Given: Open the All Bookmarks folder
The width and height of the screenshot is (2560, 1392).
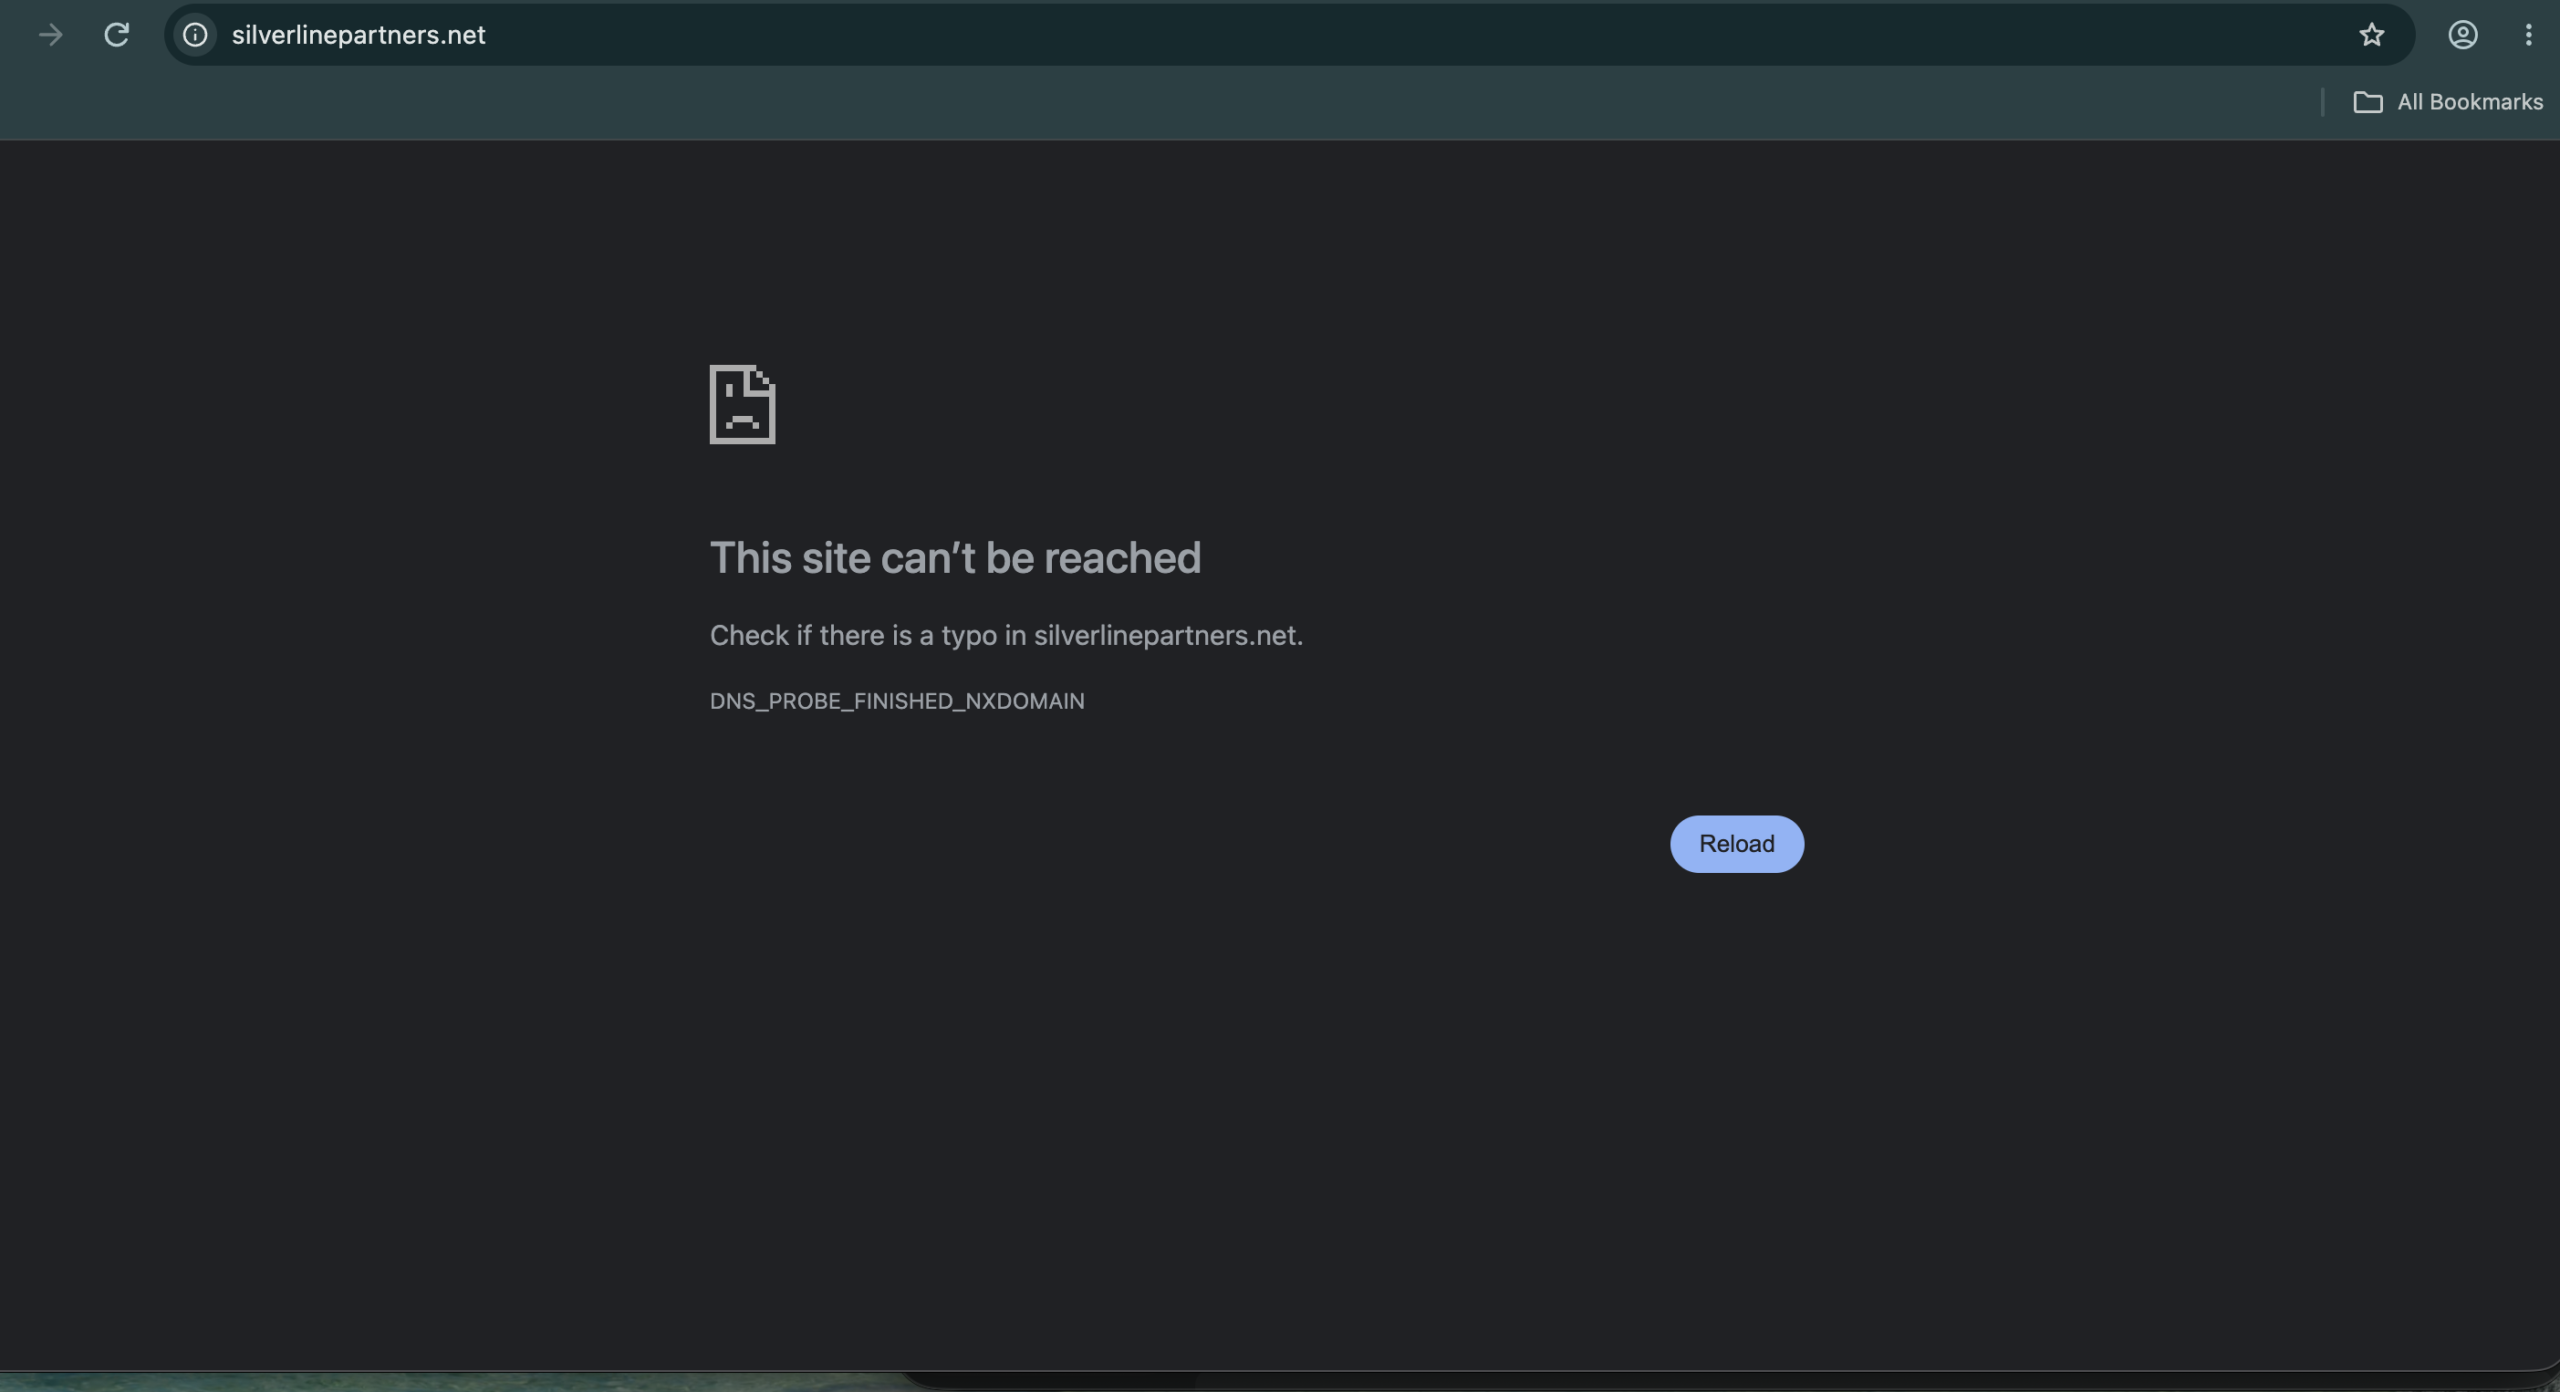Looking at the screenshot, I should [2447, 102].
